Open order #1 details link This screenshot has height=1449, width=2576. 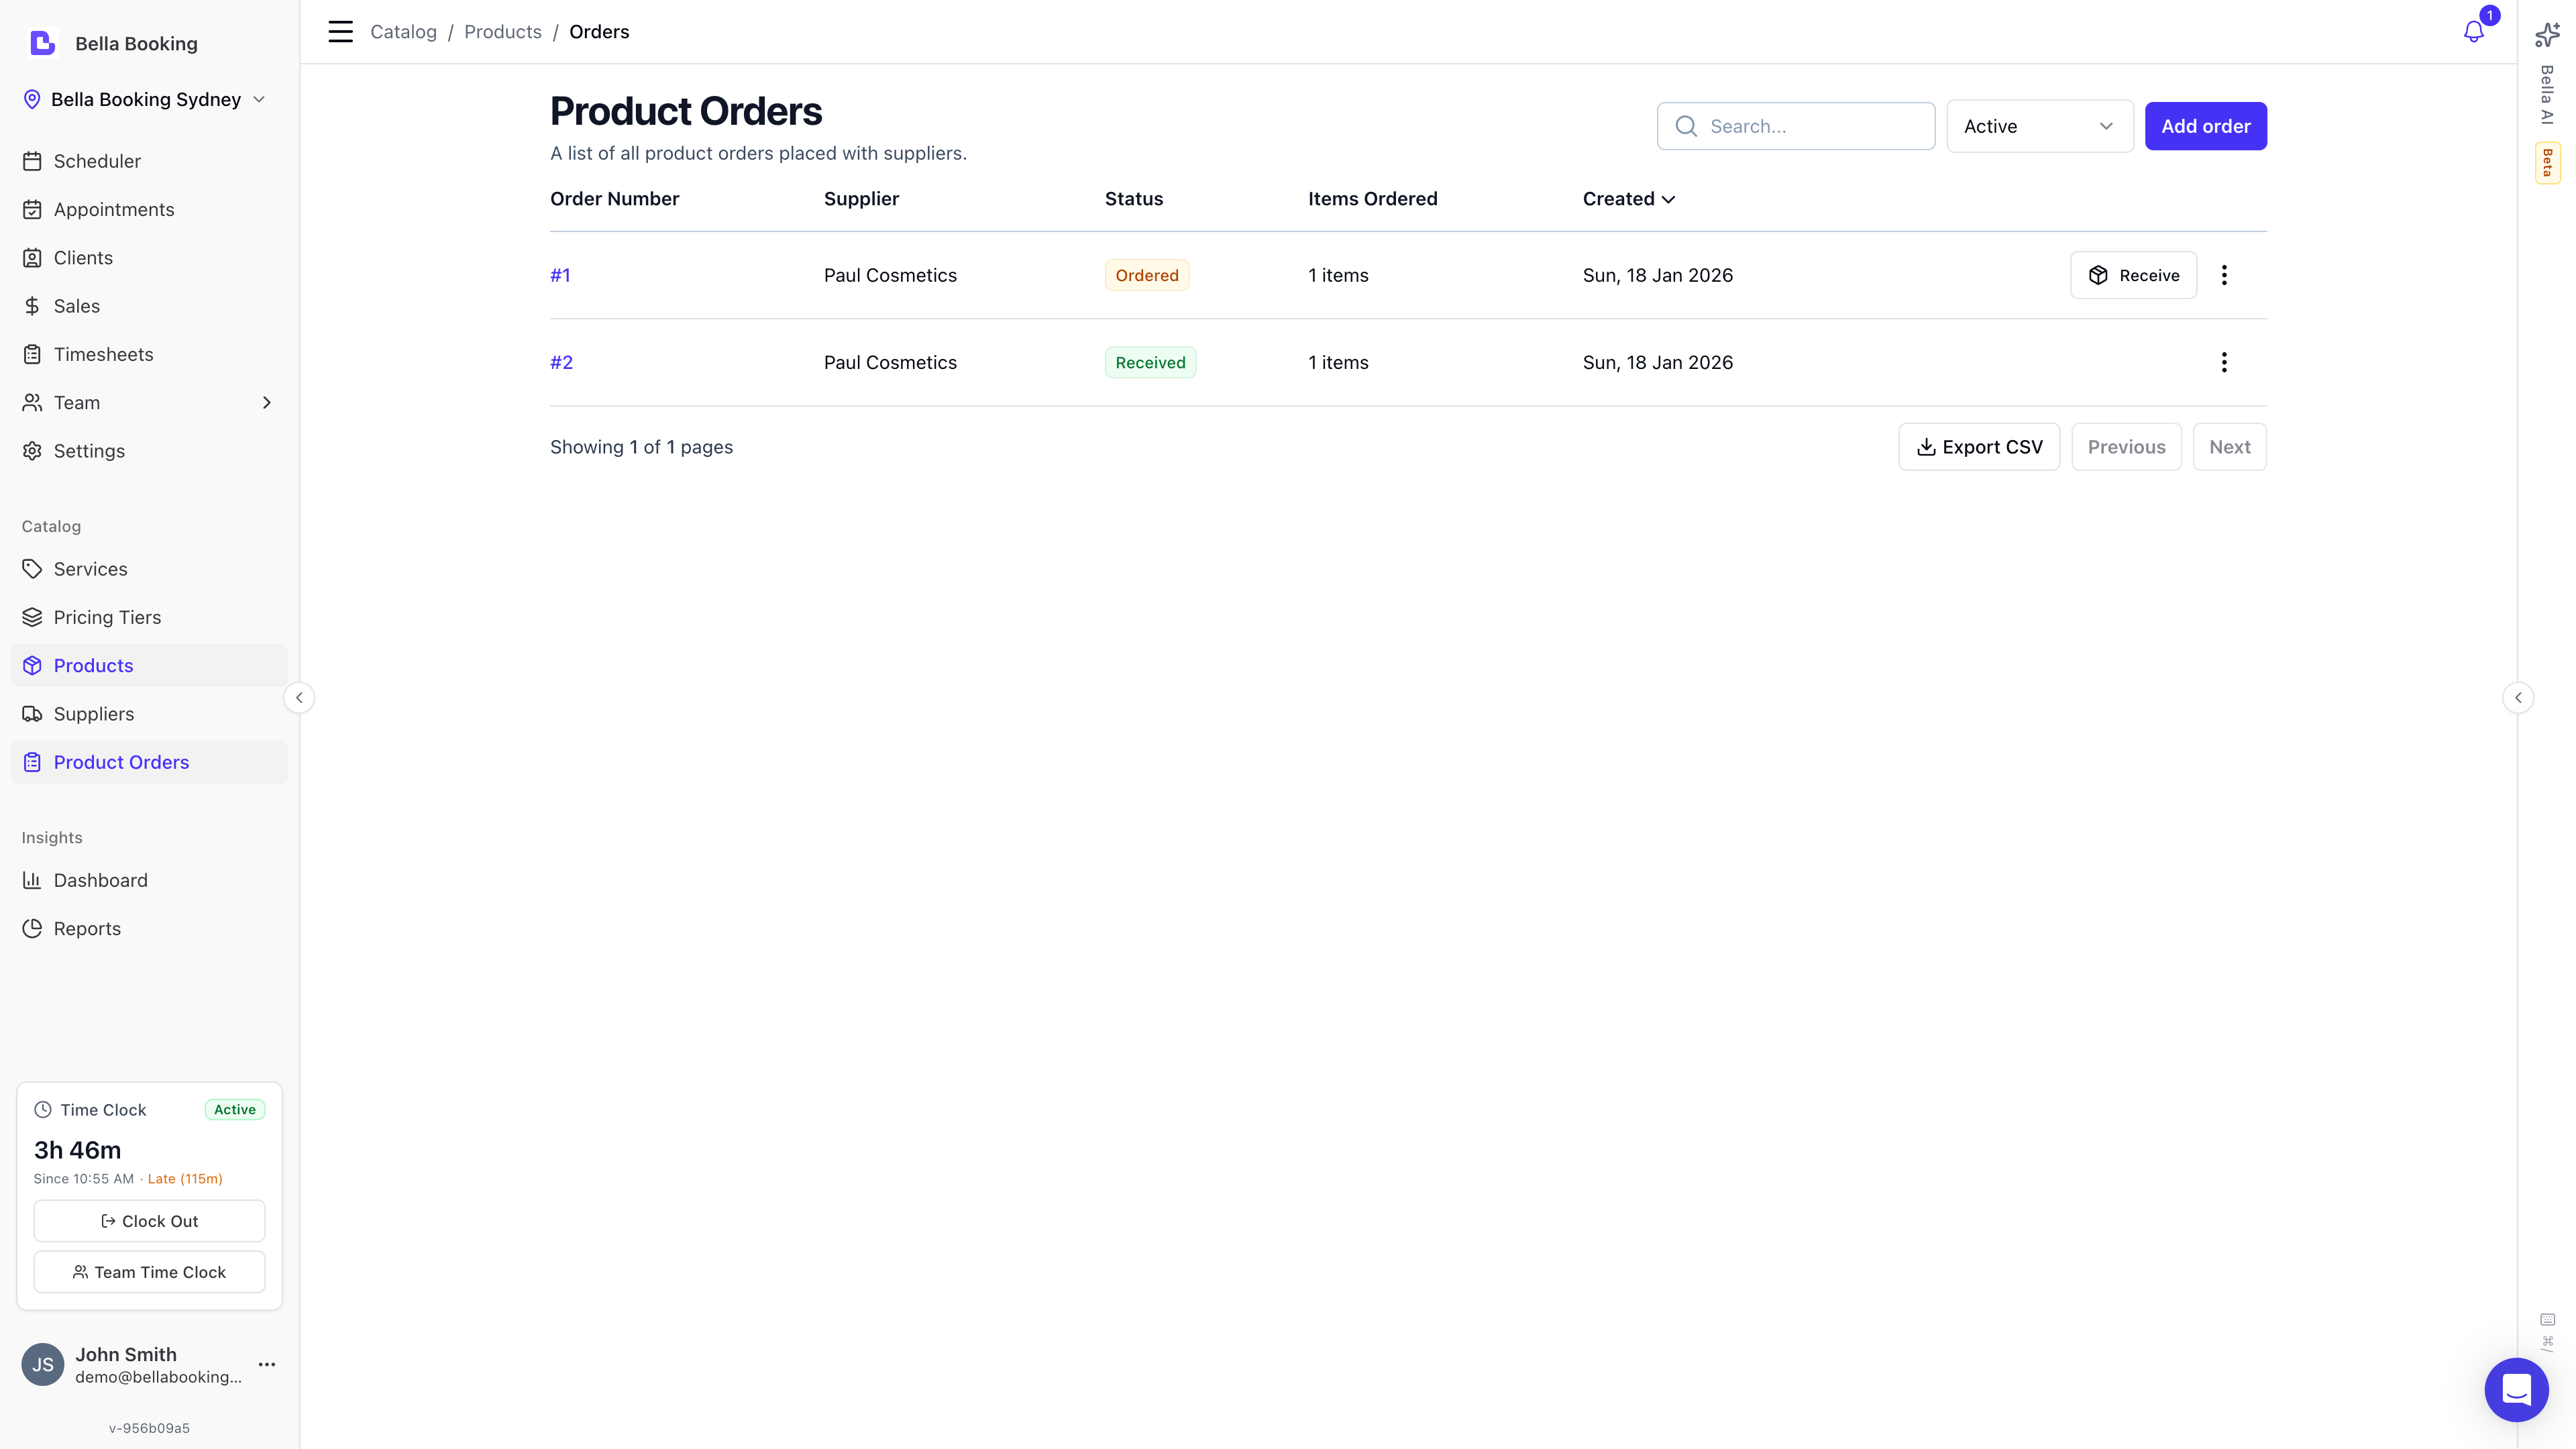pos(560,274)
